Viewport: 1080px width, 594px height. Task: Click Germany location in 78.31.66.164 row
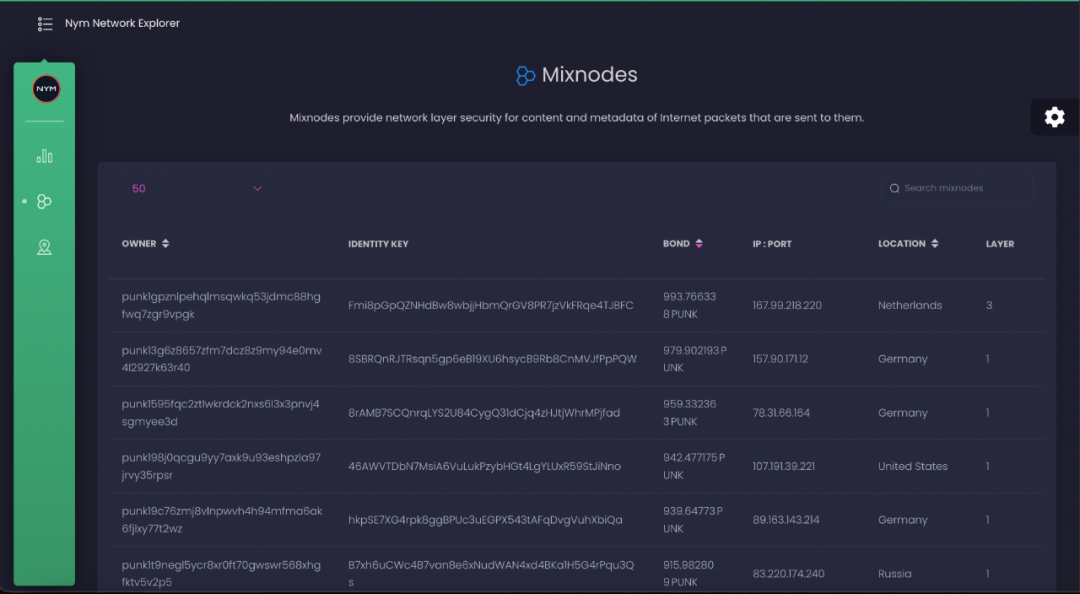tap(902, 413)
